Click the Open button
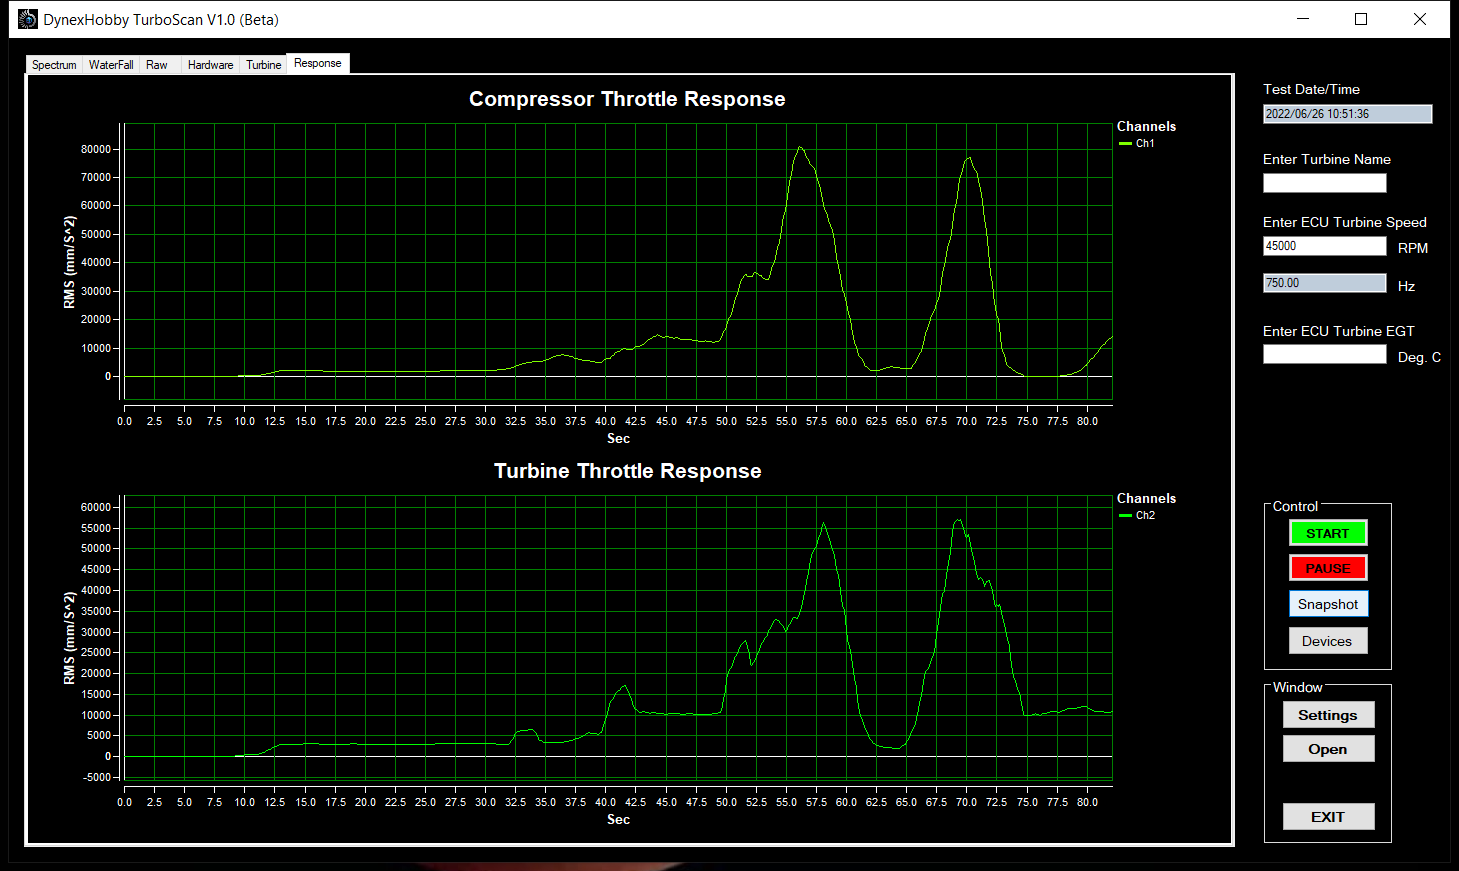Screen dimensions: 1459x871 click(1328, 749)
